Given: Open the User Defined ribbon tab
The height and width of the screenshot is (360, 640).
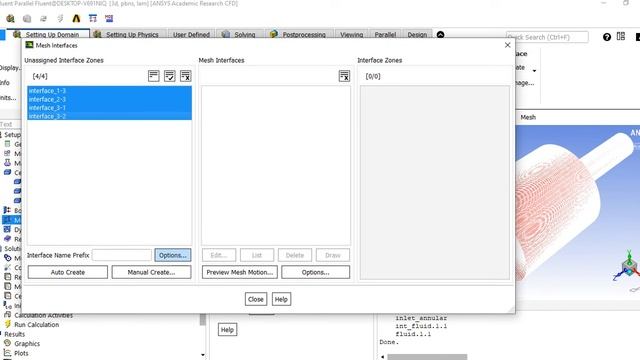Looking at the screenshot, I should coord(191,35).
